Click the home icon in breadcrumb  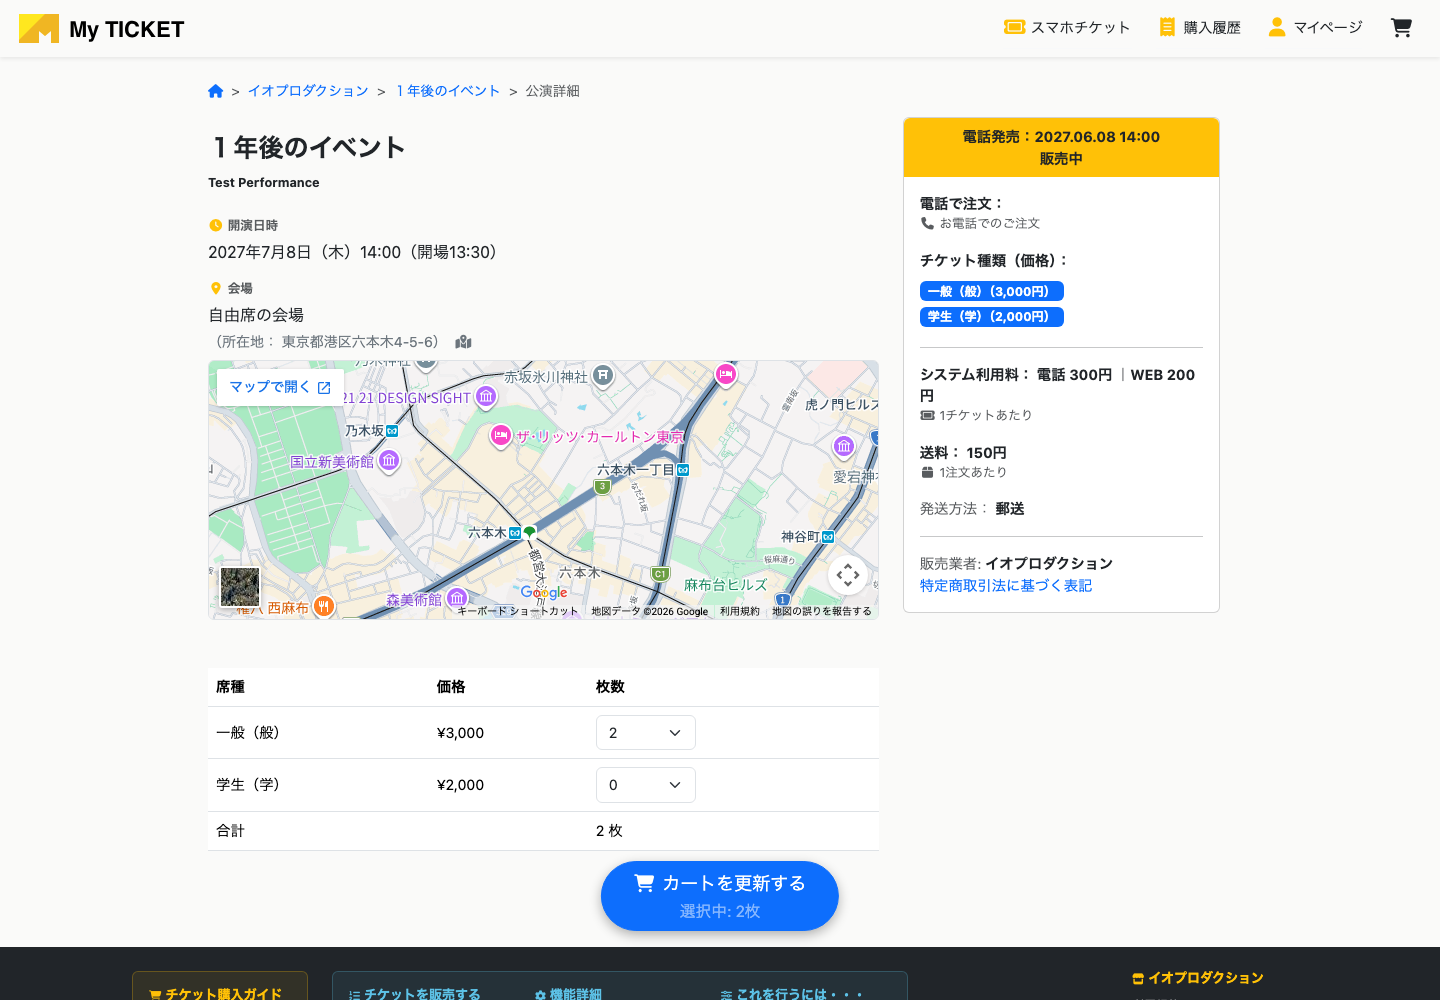215,91
